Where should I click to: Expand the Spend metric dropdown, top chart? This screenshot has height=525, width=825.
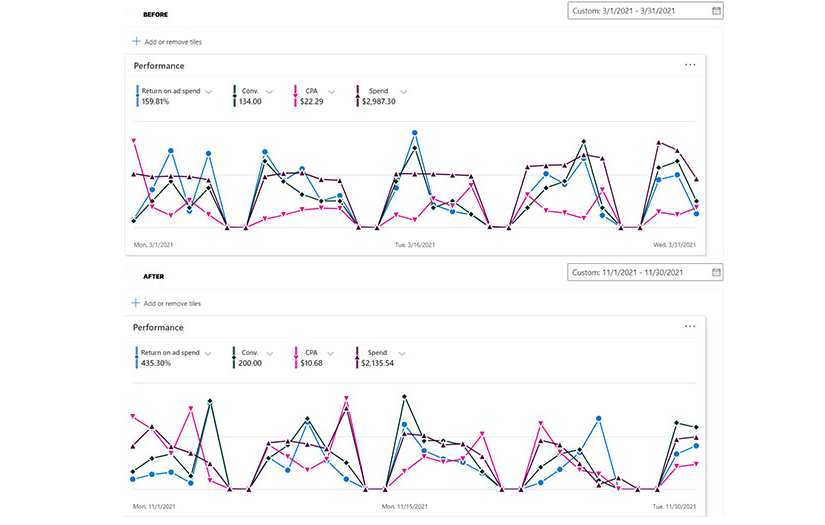402,92
